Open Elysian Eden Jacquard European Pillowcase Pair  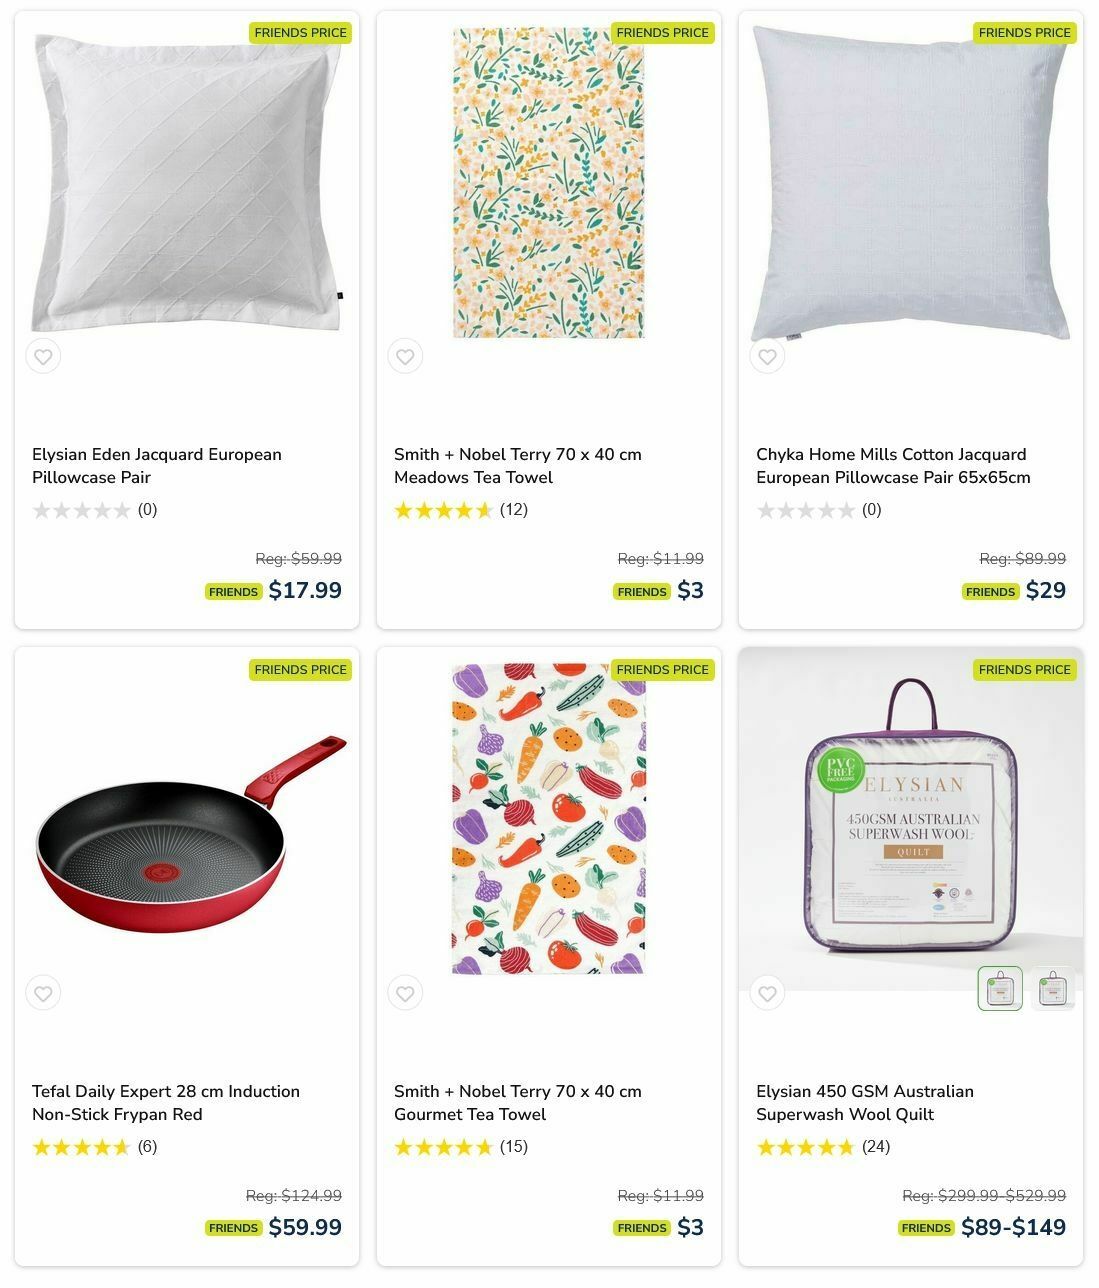(x=157, y=466)
